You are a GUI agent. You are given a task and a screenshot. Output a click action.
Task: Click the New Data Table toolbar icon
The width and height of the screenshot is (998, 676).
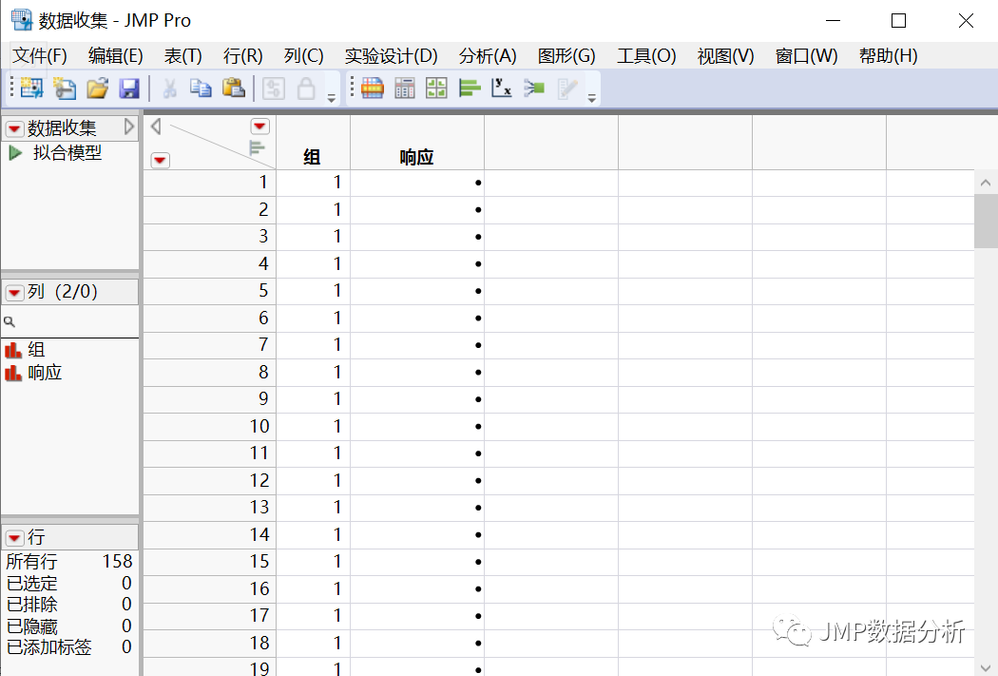pos(31,88)
